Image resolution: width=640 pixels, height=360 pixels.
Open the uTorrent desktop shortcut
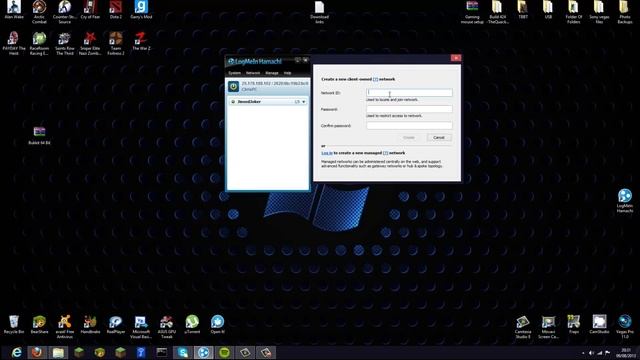click(192, 324)
